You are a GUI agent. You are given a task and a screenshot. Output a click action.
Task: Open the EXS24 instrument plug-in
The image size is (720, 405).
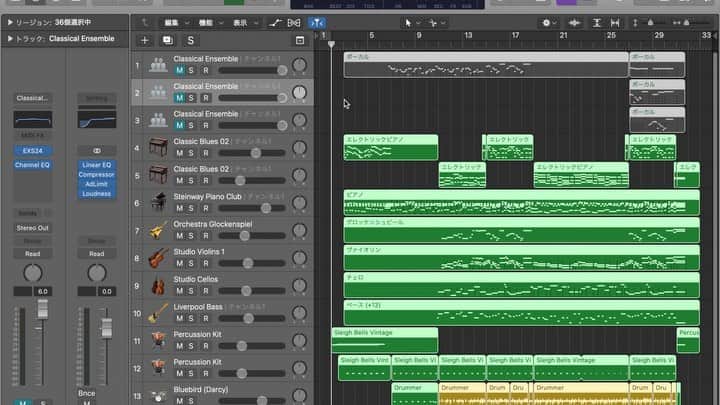click(32, 151)
